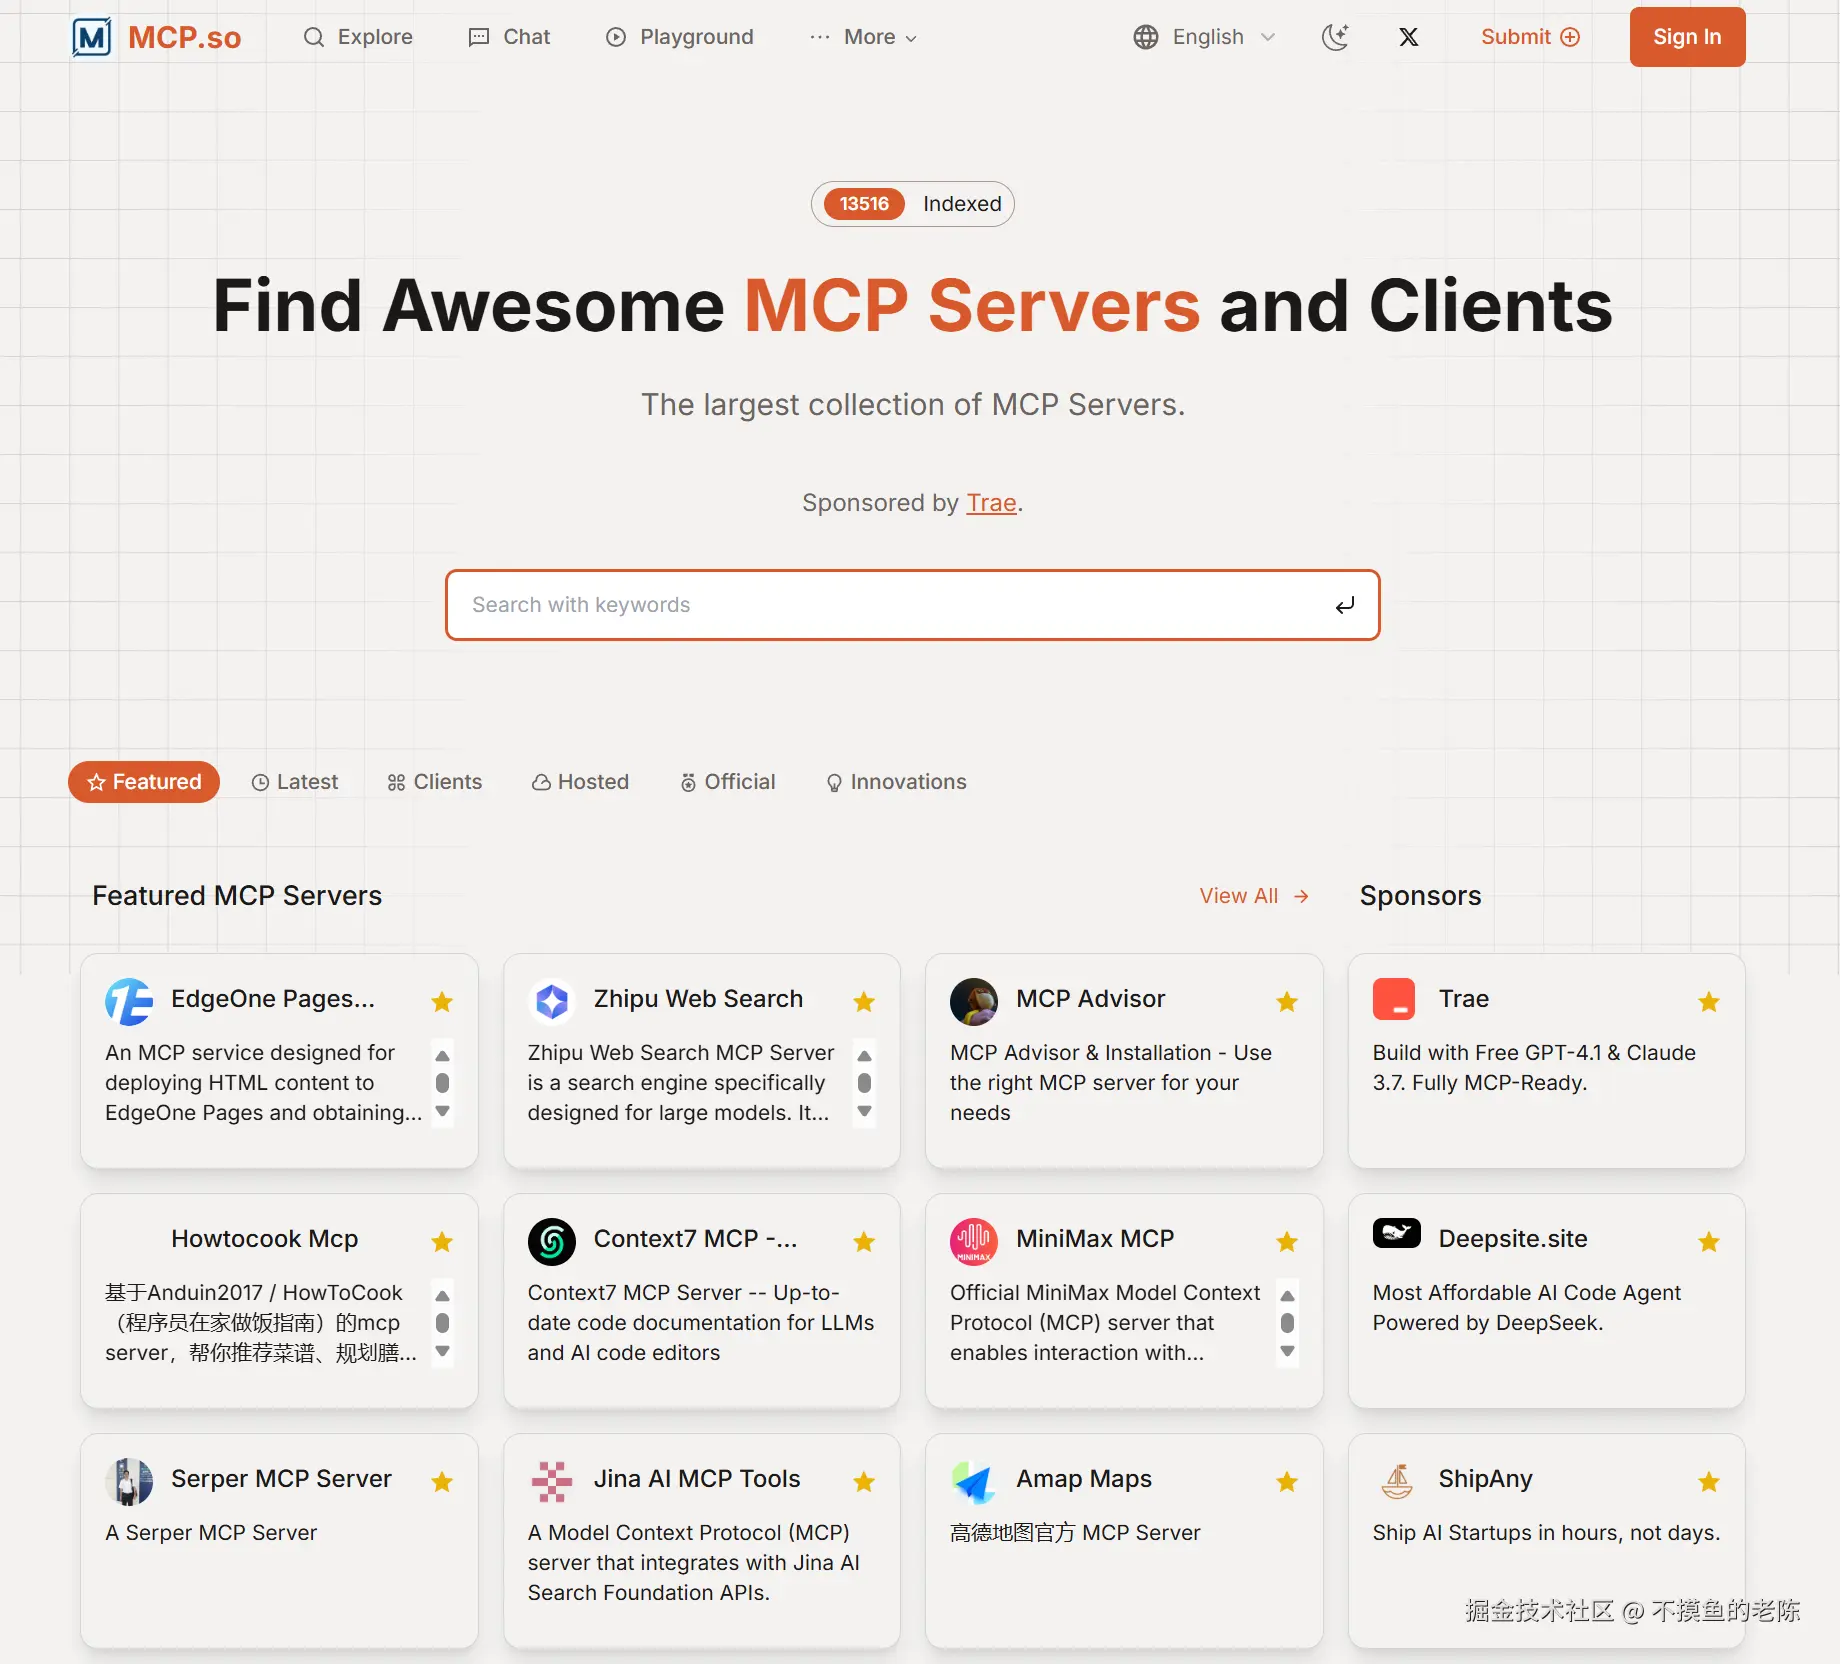This screenshot has width=1840, height=1664.
Task: Click the globe language icon
Action: [1146, 37]
